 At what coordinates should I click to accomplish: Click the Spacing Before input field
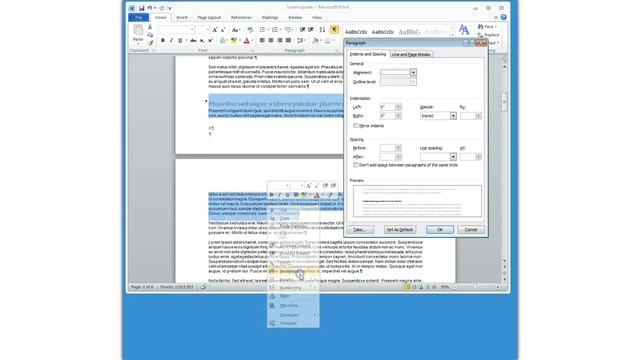tap(387, 148)
